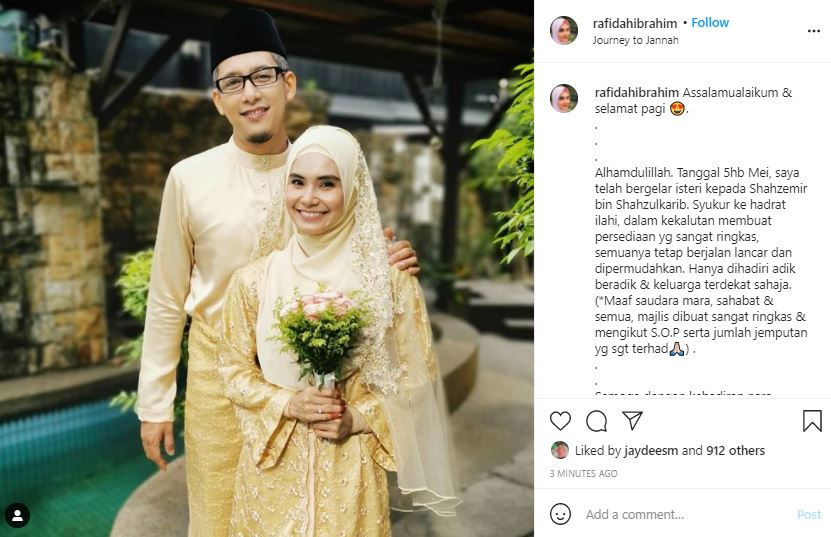Open the three-dot more options menu
Viewport: 831px width, 537px height.
point(814,31)
